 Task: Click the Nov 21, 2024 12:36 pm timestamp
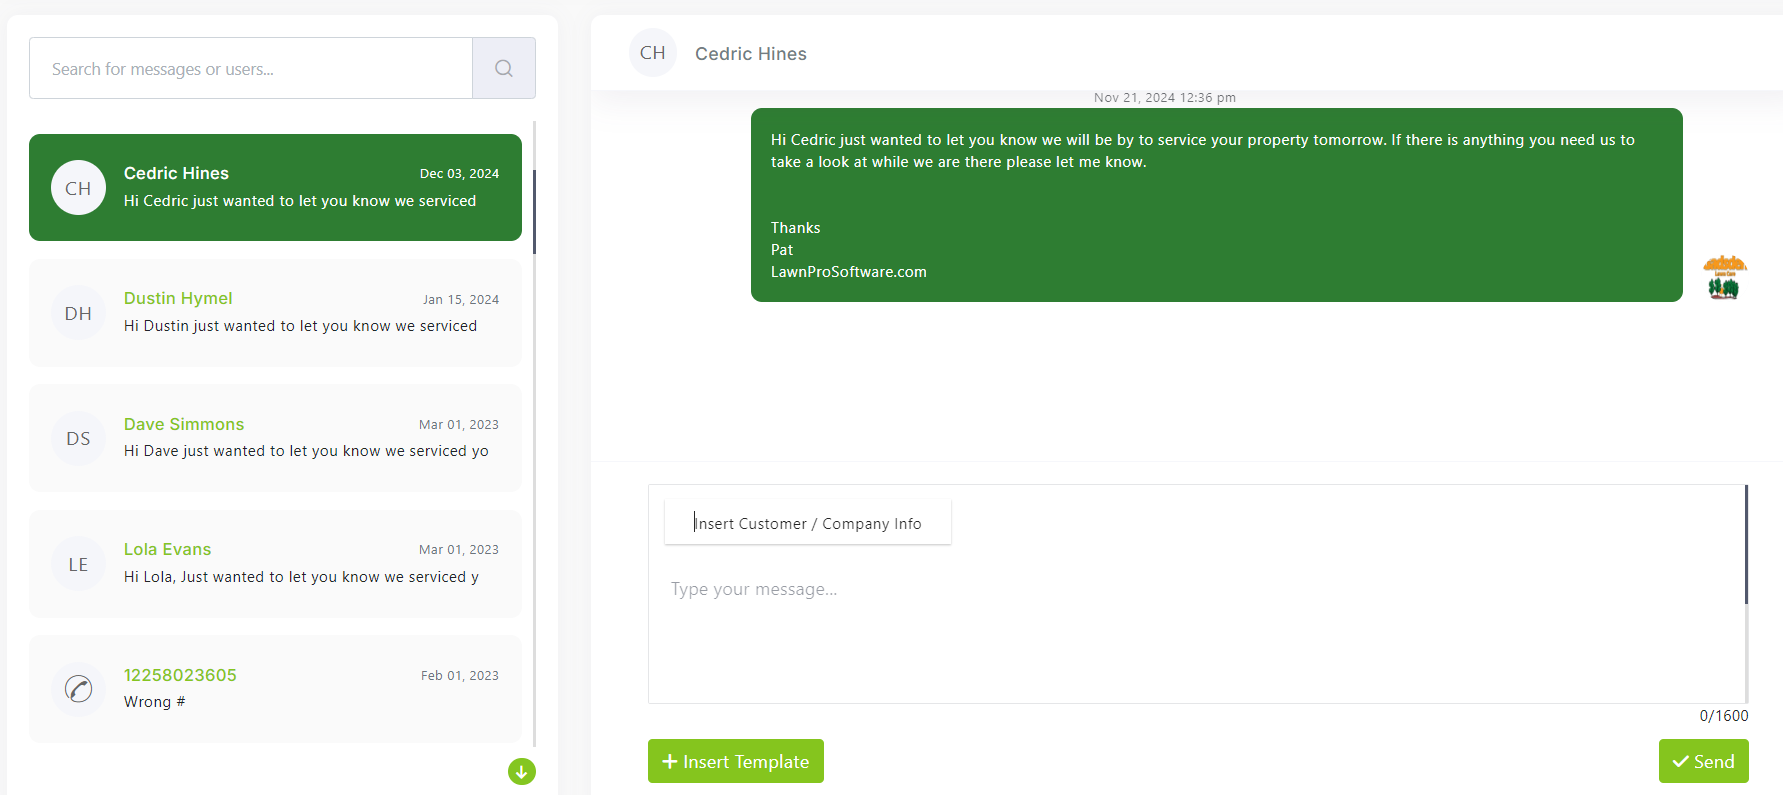pos(1165,97)
